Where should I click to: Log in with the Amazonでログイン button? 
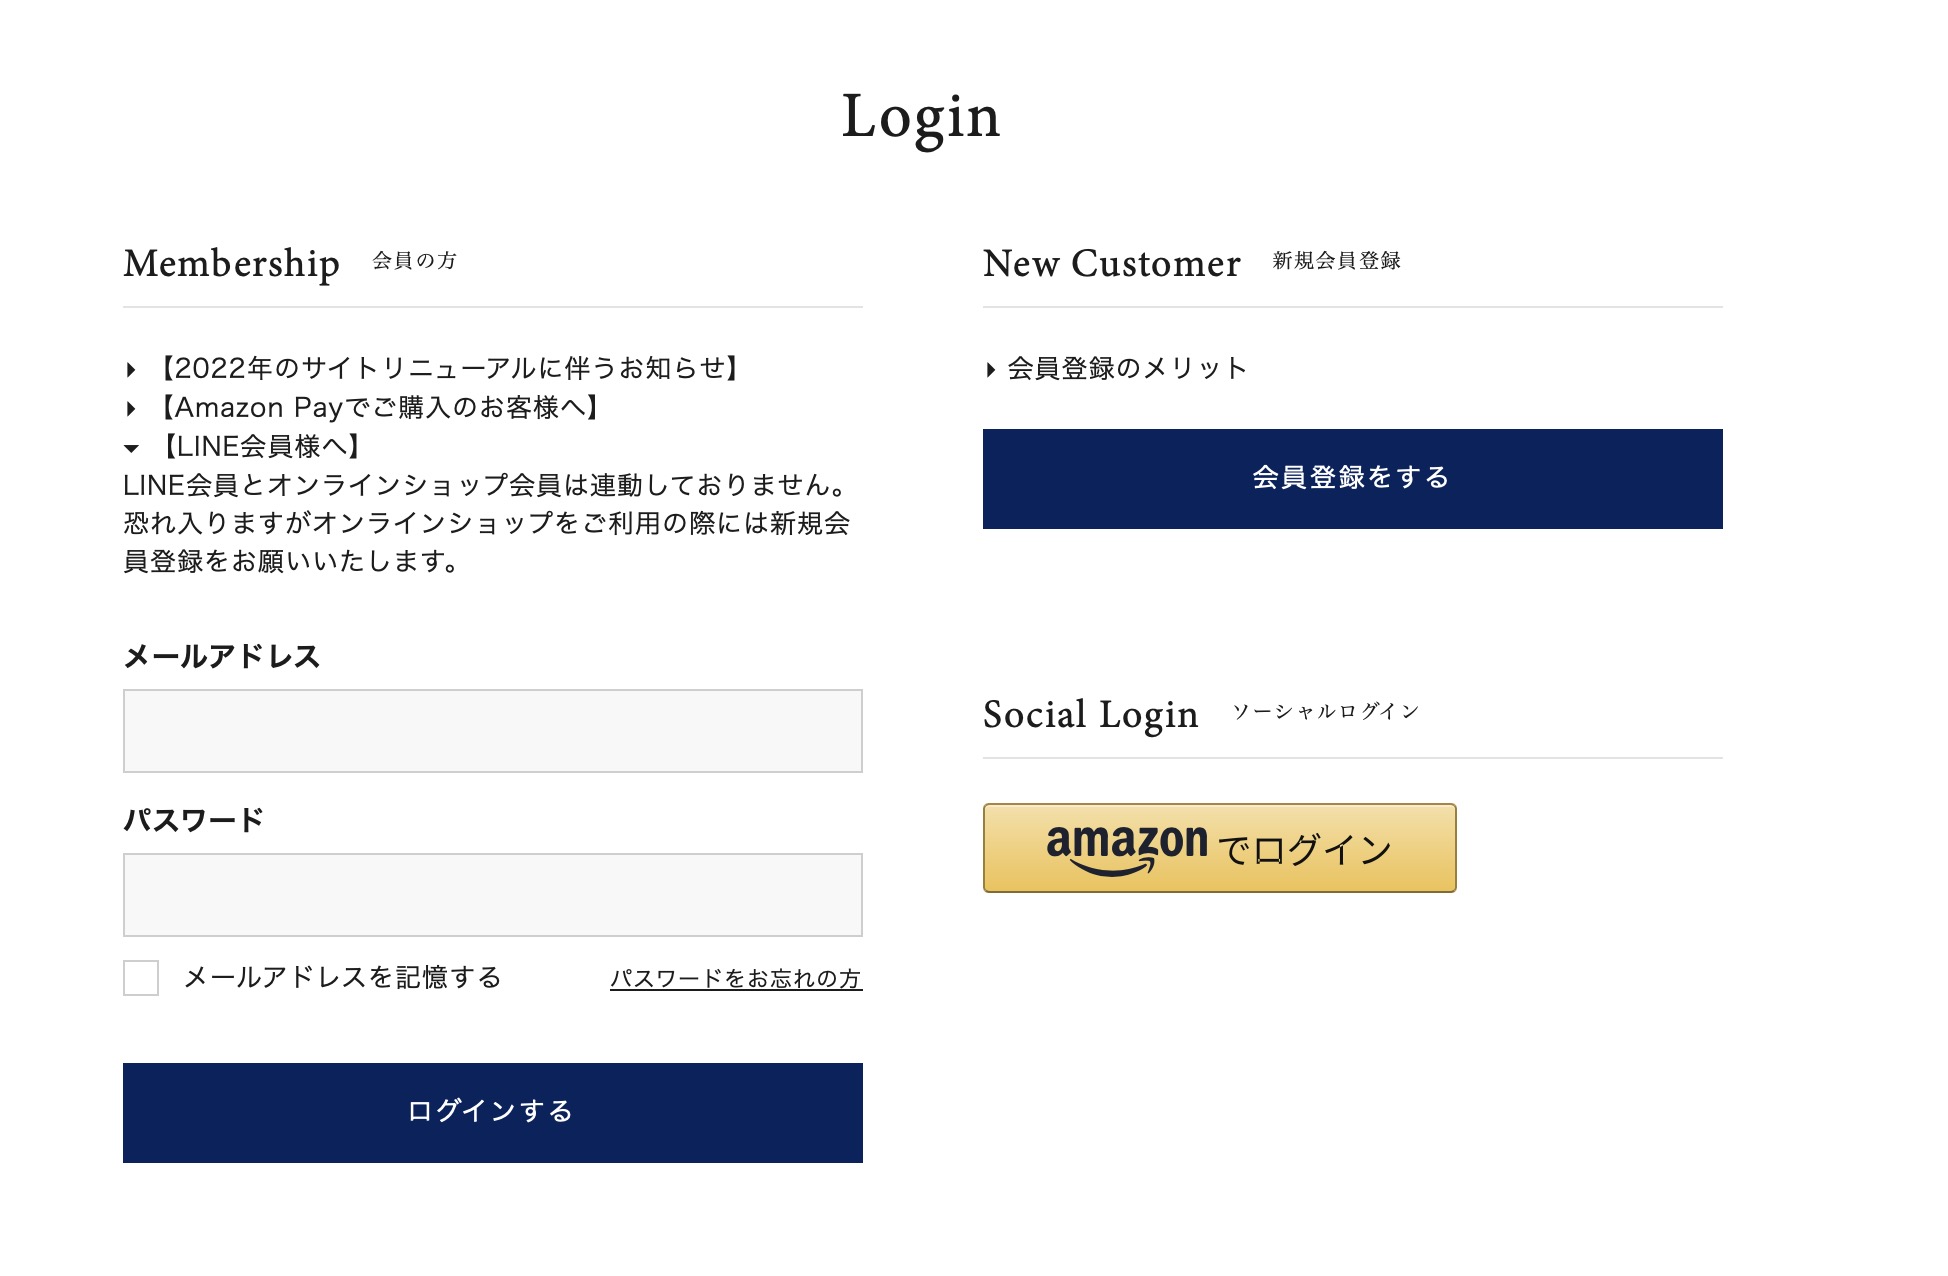tap(1219, 848)
